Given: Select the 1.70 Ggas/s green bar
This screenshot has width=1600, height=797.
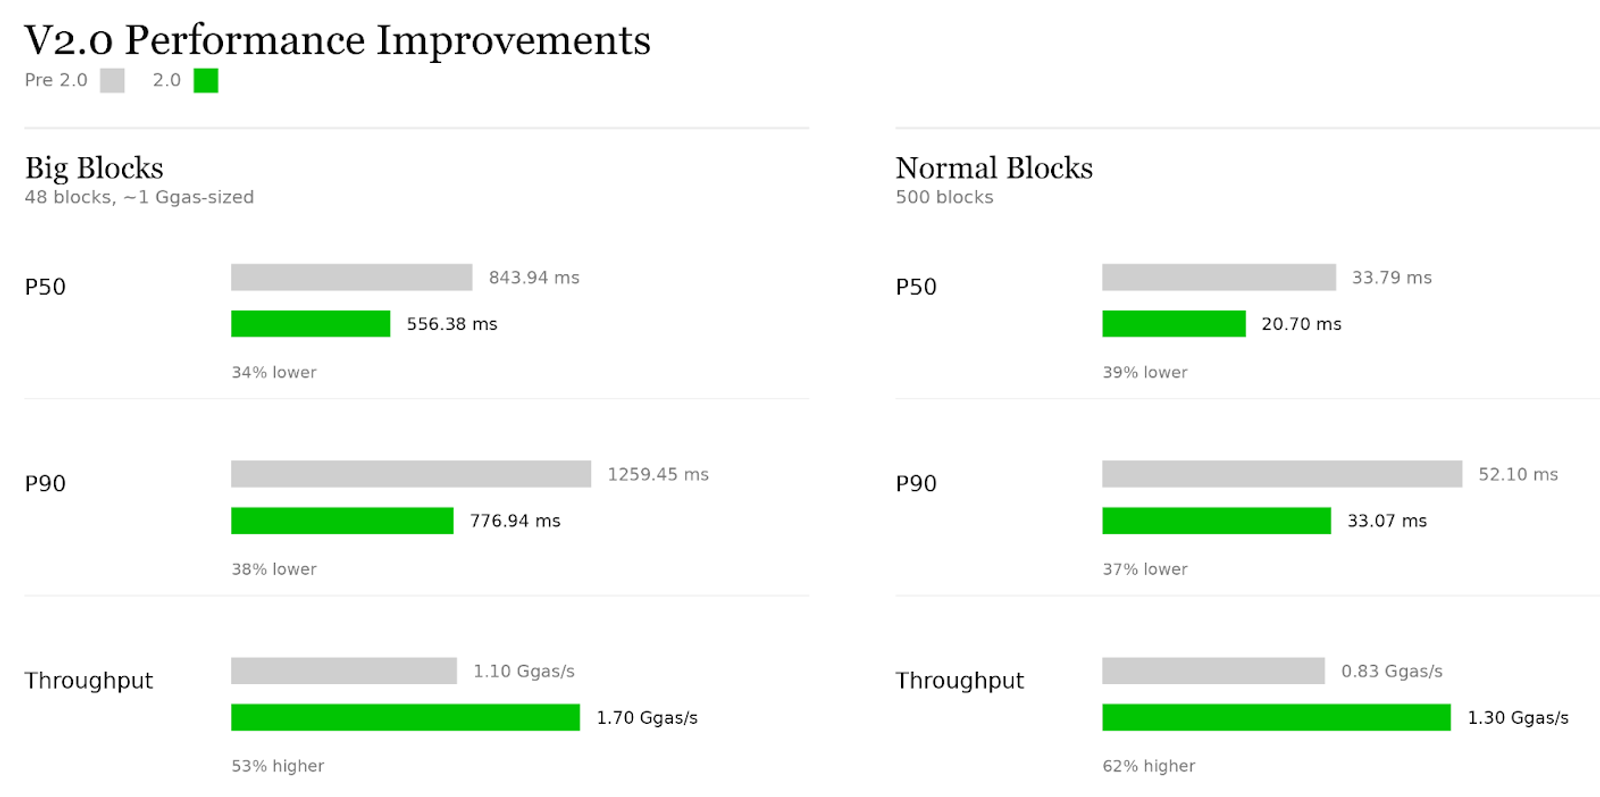Looking at the screenshot, I should click(x=405, y=717).
